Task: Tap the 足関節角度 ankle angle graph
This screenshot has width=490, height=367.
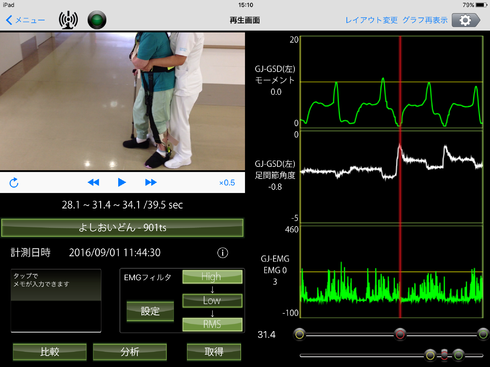Action: pyautogui.click(x=392, y=176)
